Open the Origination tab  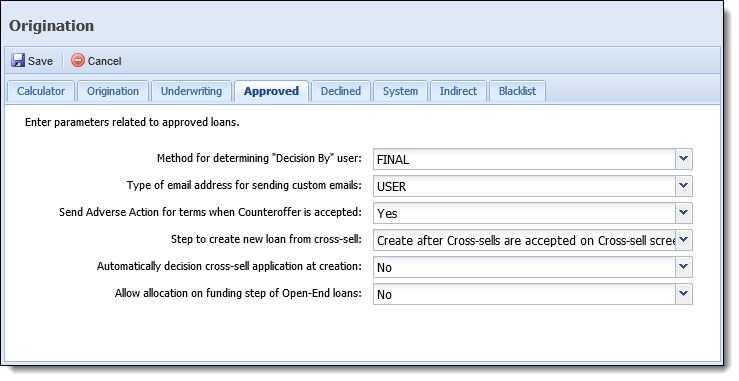[113, 91]
